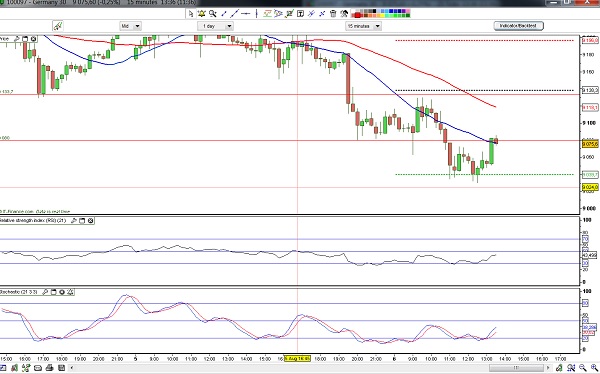Zoom out with minus magnifier
This screenshot has width=600, height=374.
(x=583, y=368)
